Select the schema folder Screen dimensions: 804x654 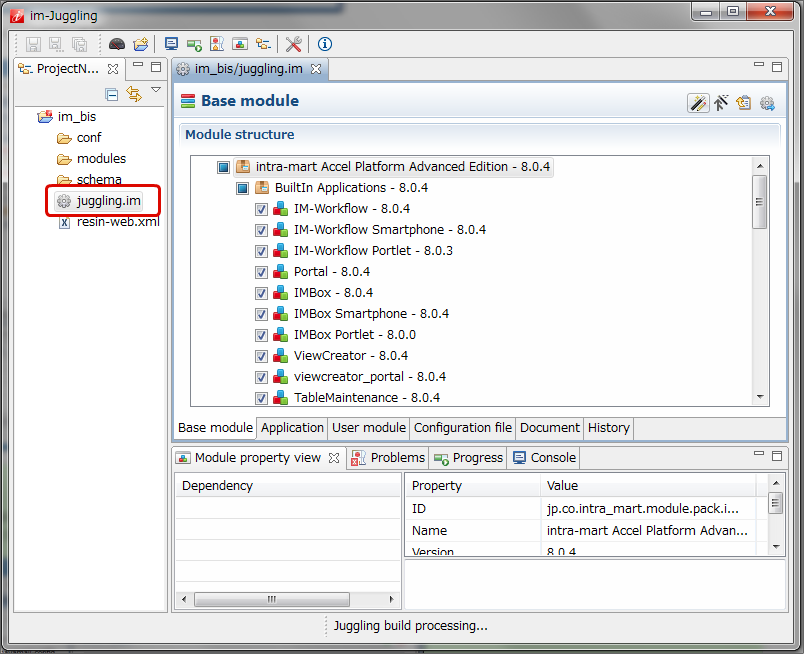99,180
